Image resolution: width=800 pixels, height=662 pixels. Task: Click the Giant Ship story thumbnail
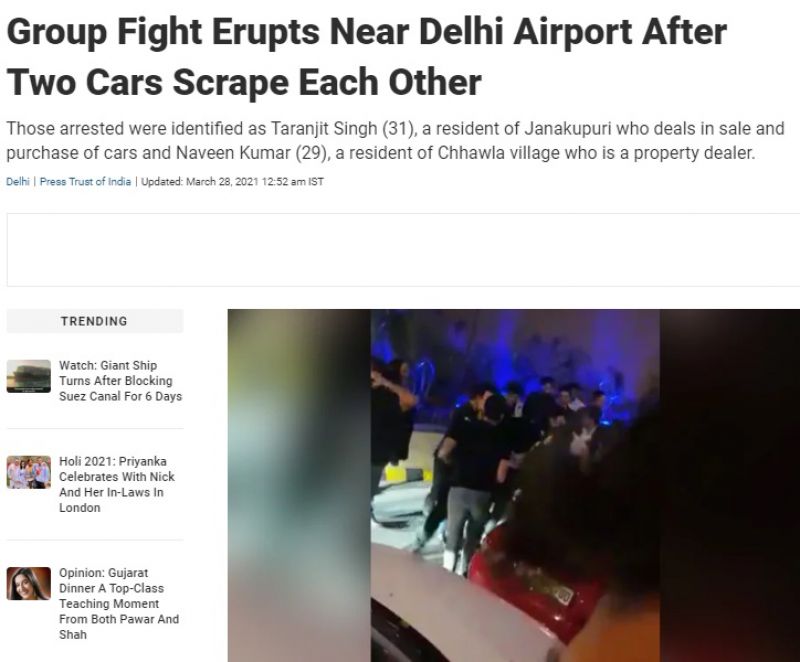click(29, 376)
